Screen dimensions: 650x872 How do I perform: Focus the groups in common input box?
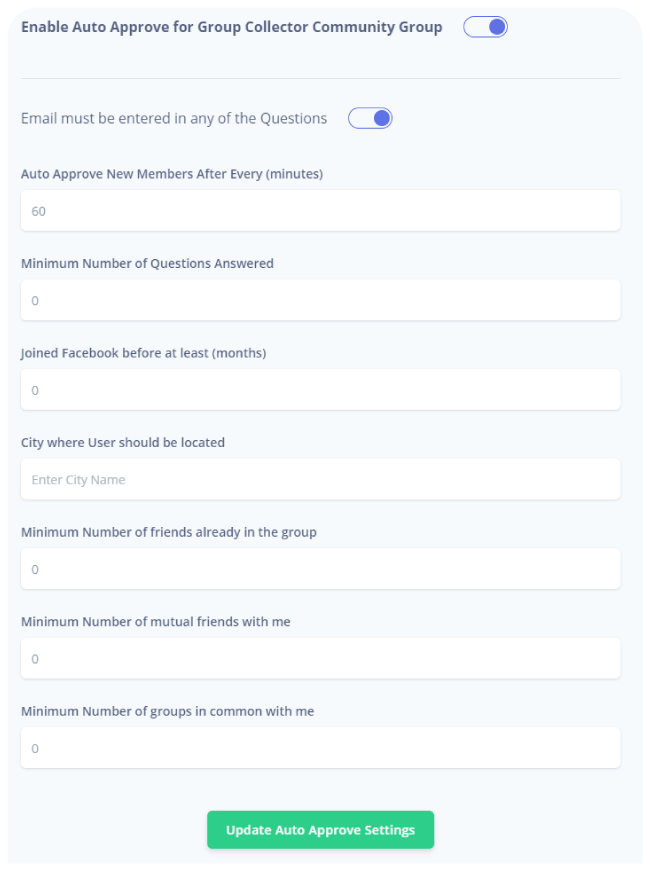pyautogui.click(x=320, y=747)
